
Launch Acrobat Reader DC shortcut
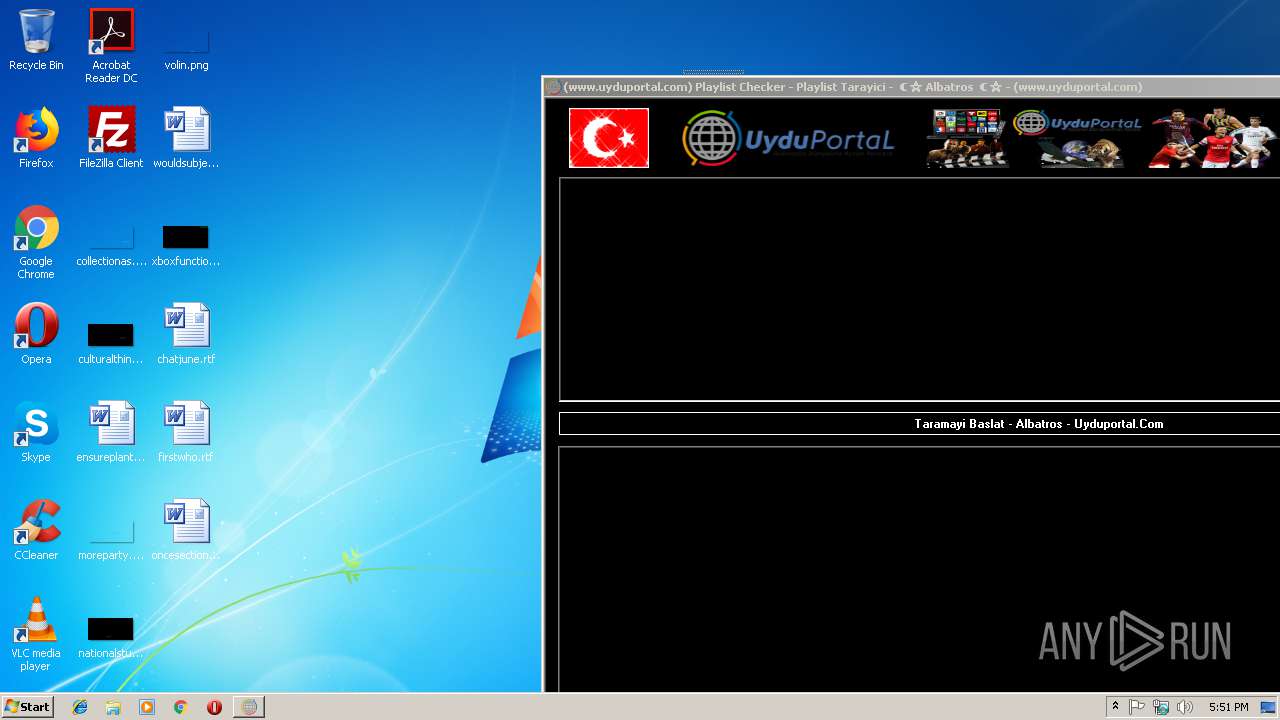[x=111, y=46]
